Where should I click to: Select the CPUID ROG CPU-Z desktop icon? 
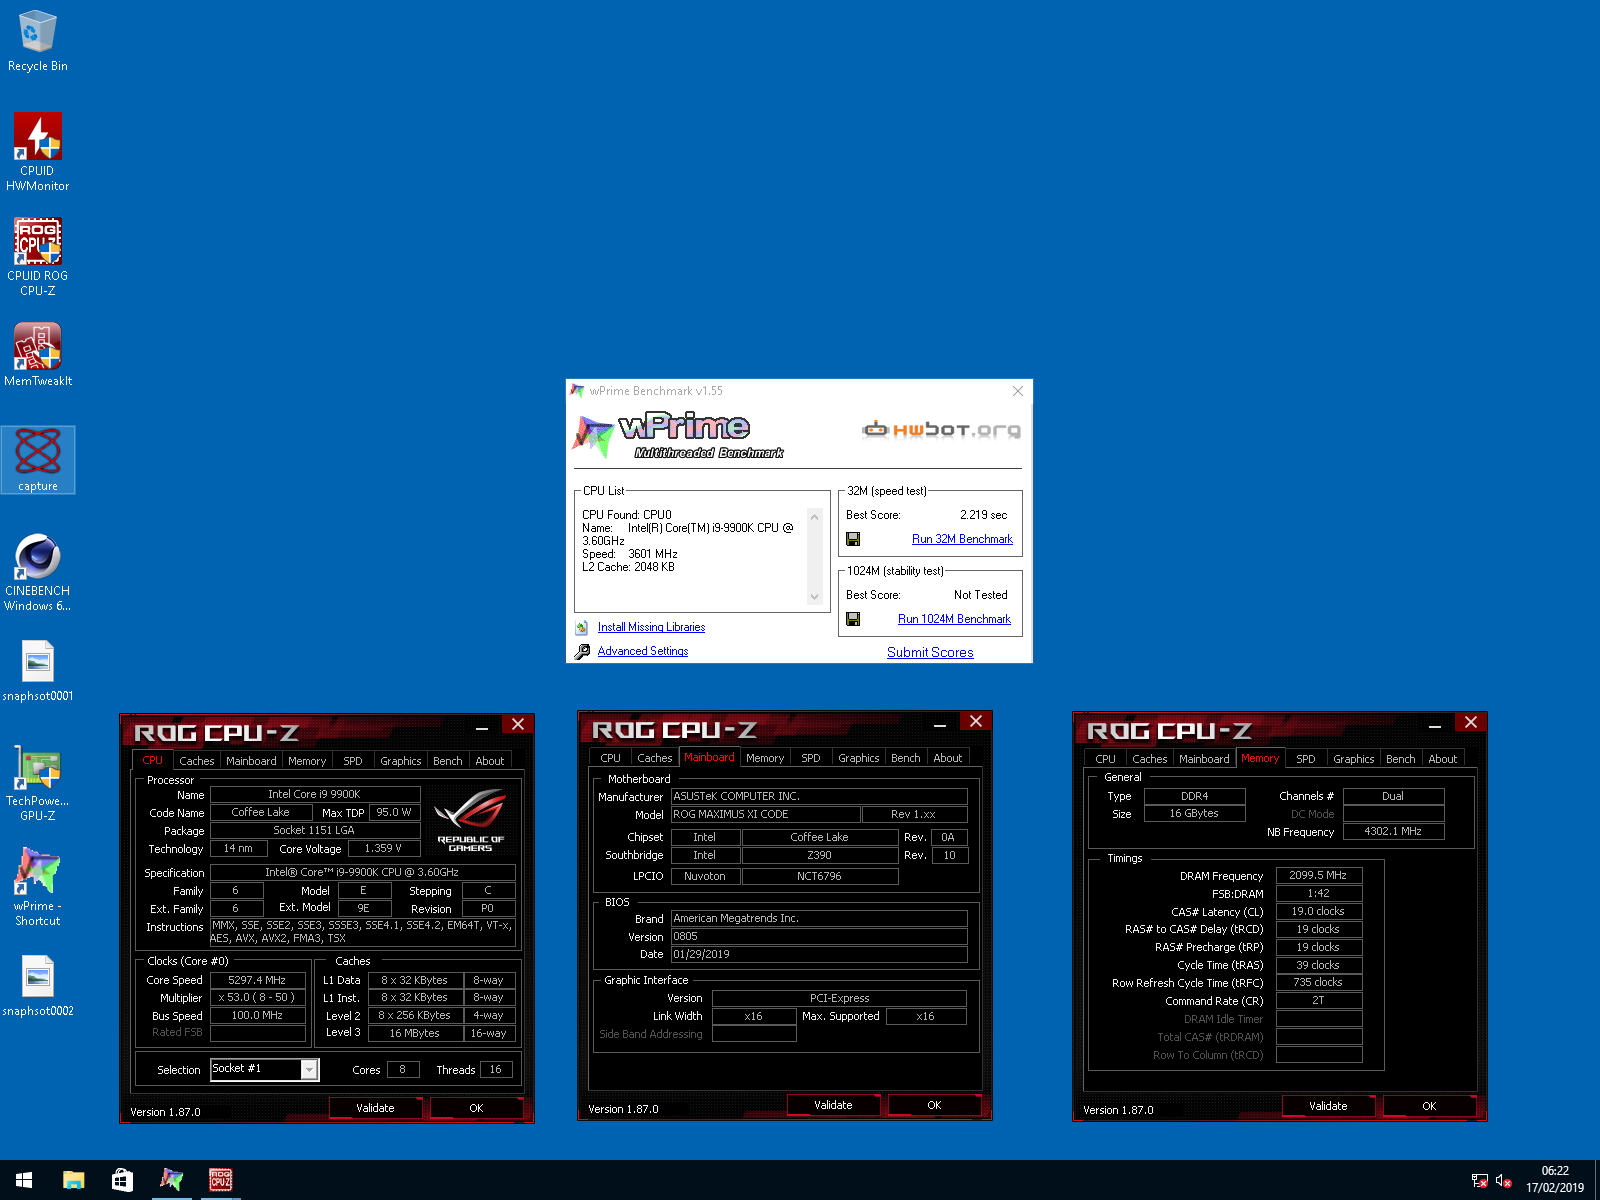[38, 257]
